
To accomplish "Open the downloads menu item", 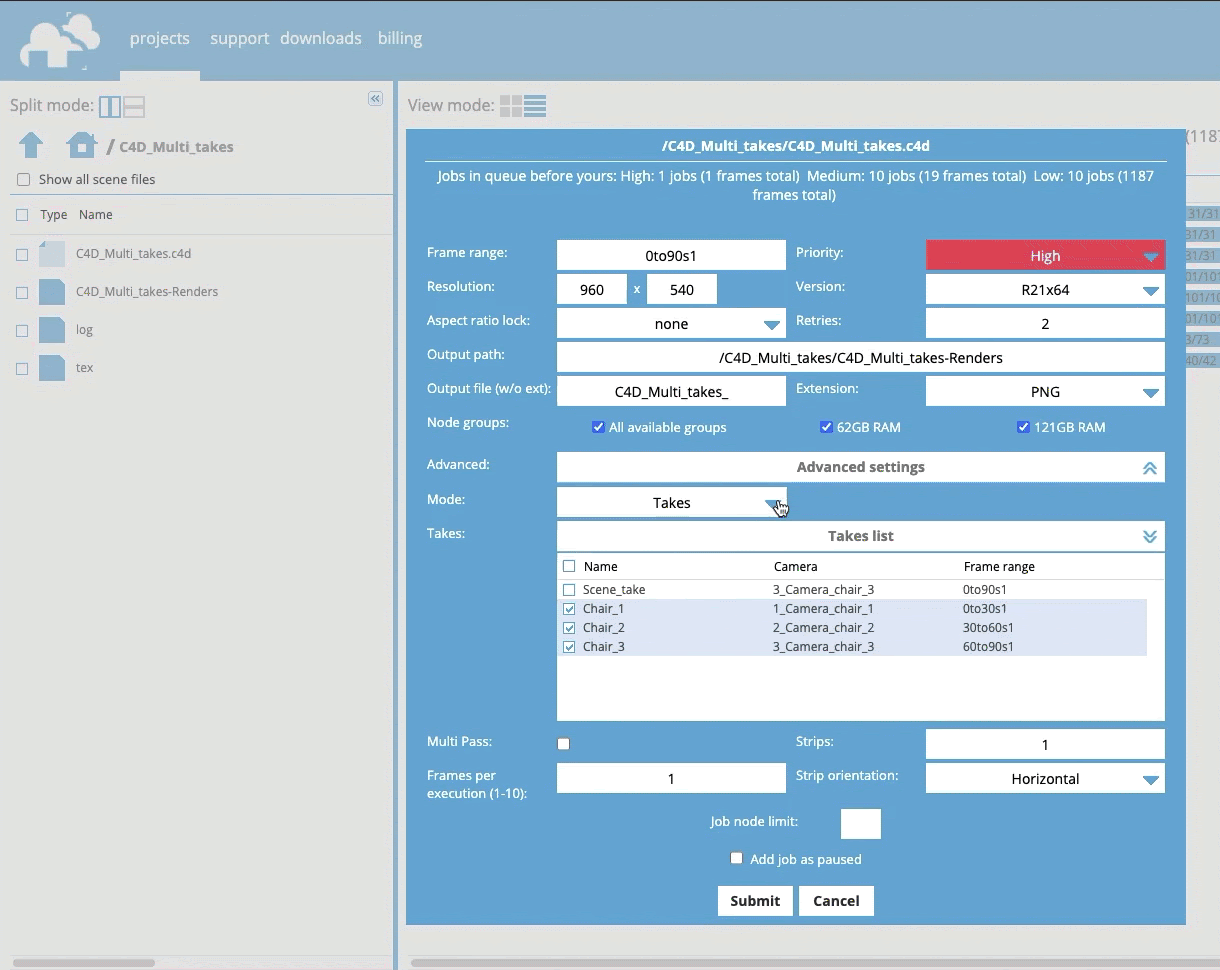I will [321, 38].
